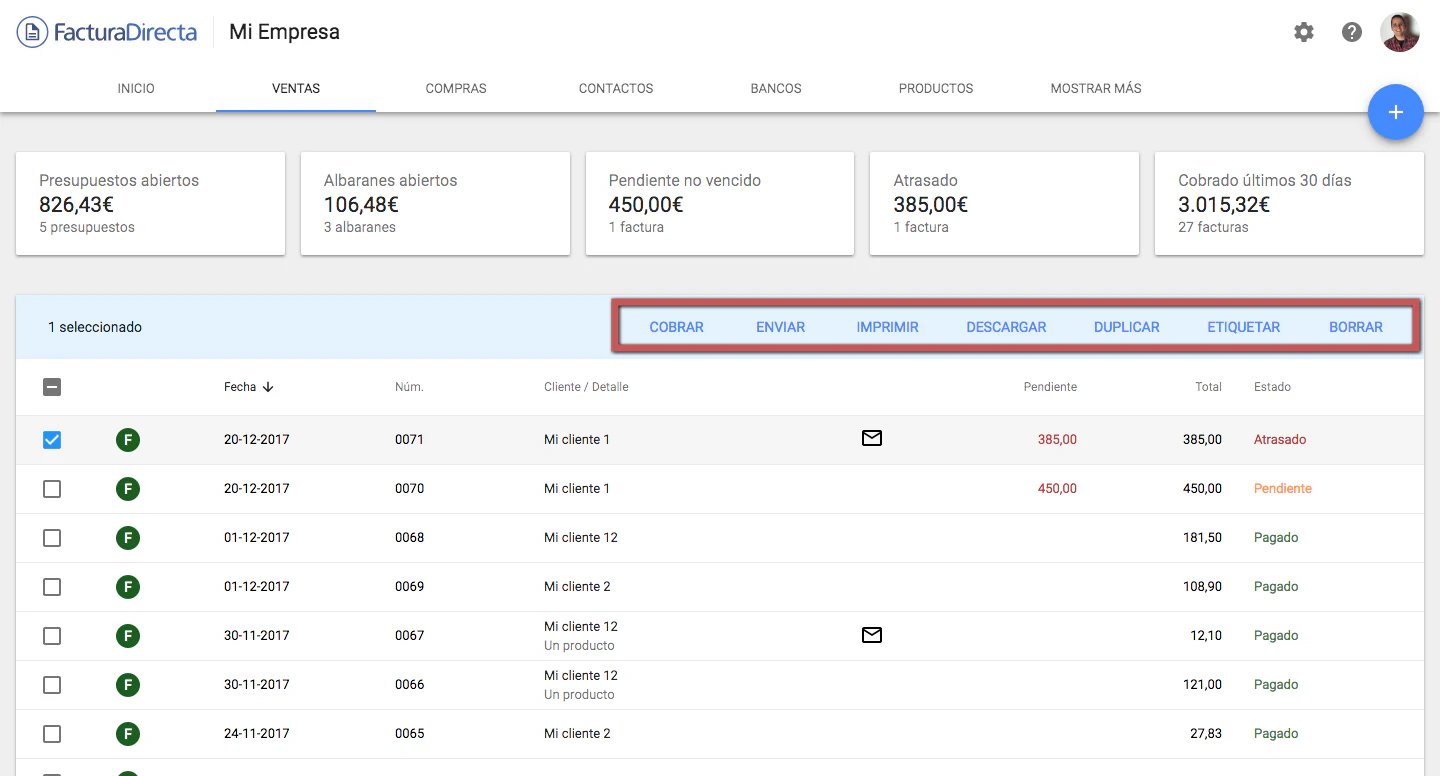Expand the MOSTRAR MÁS menu

click(1095, 88)
